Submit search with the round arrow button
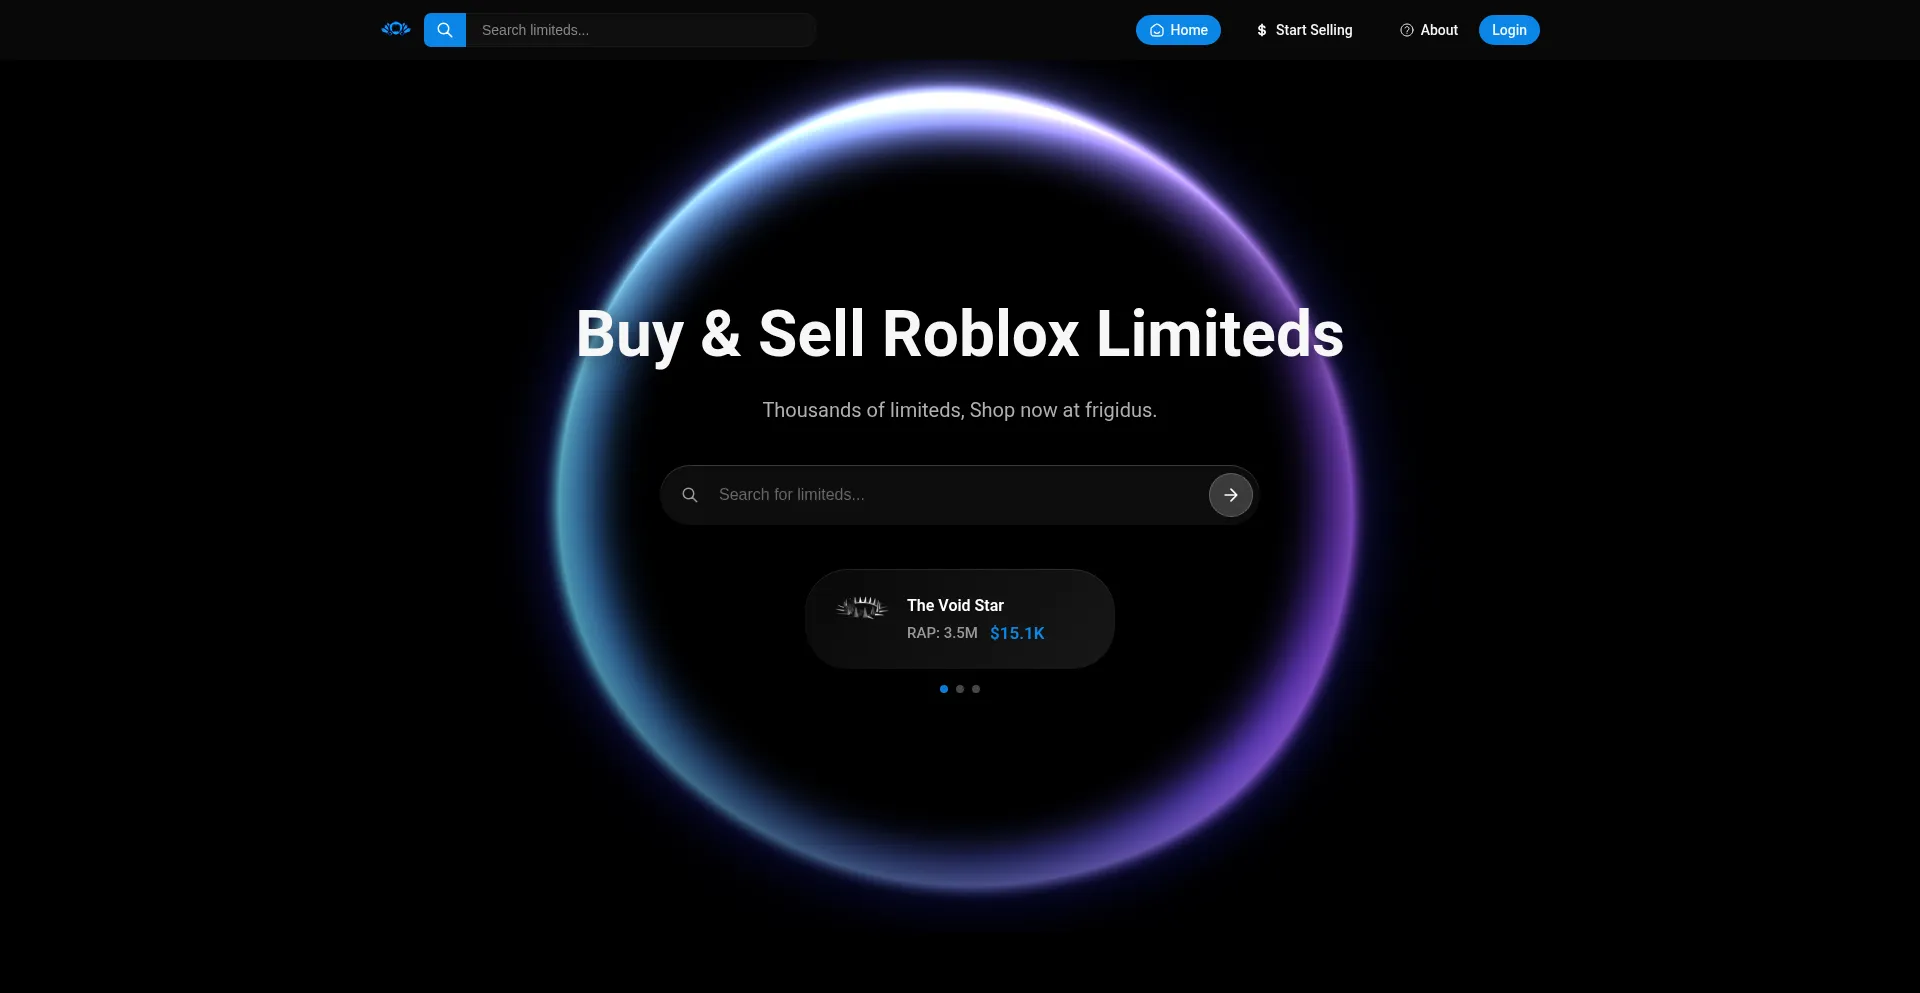This screenshot has height=993, width=1920. 1231,495
